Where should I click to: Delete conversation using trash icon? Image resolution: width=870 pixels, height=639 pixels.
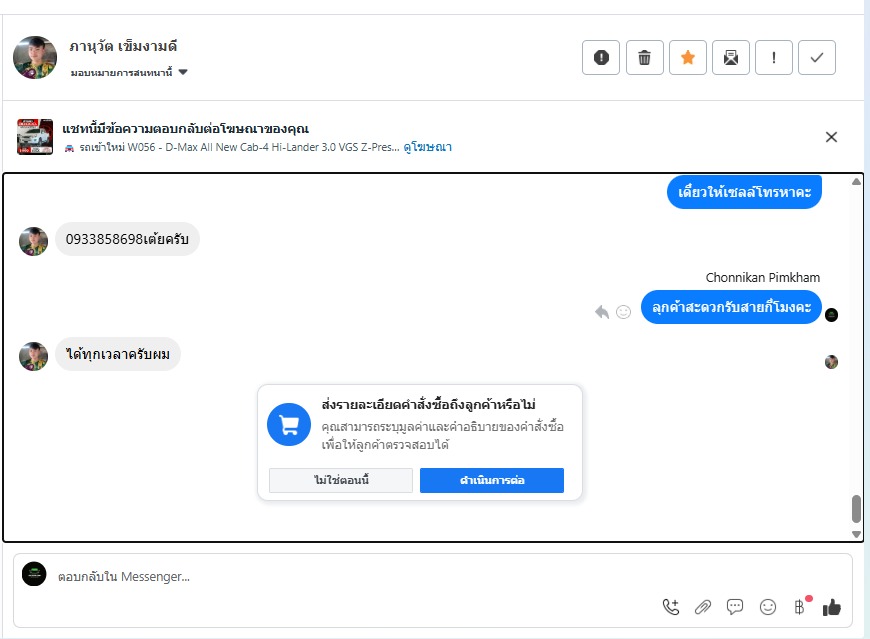pos(645,58)
